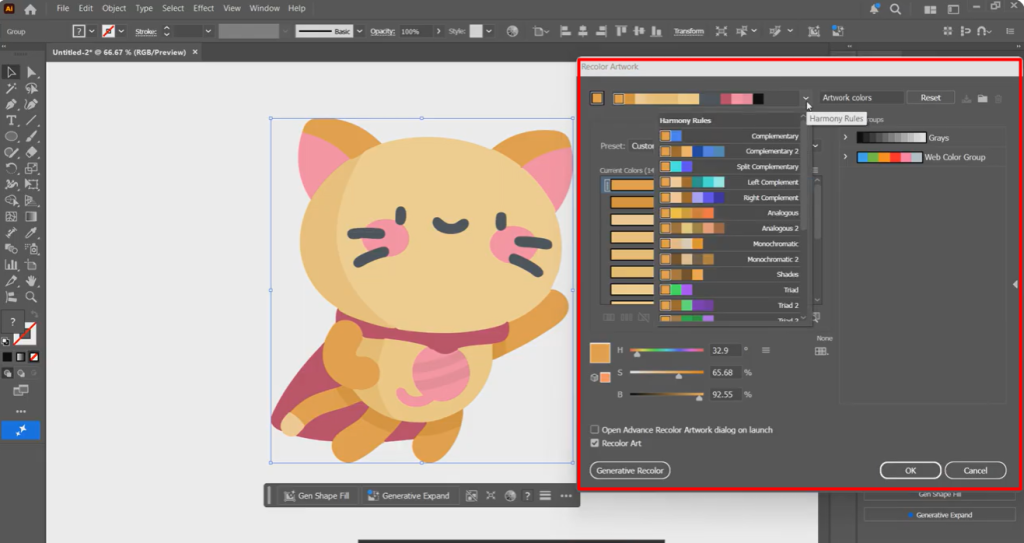The width and height of the screenshot is (1024, 543).
Task: Click the Artwork colors name field
Action: click(861, 98)
